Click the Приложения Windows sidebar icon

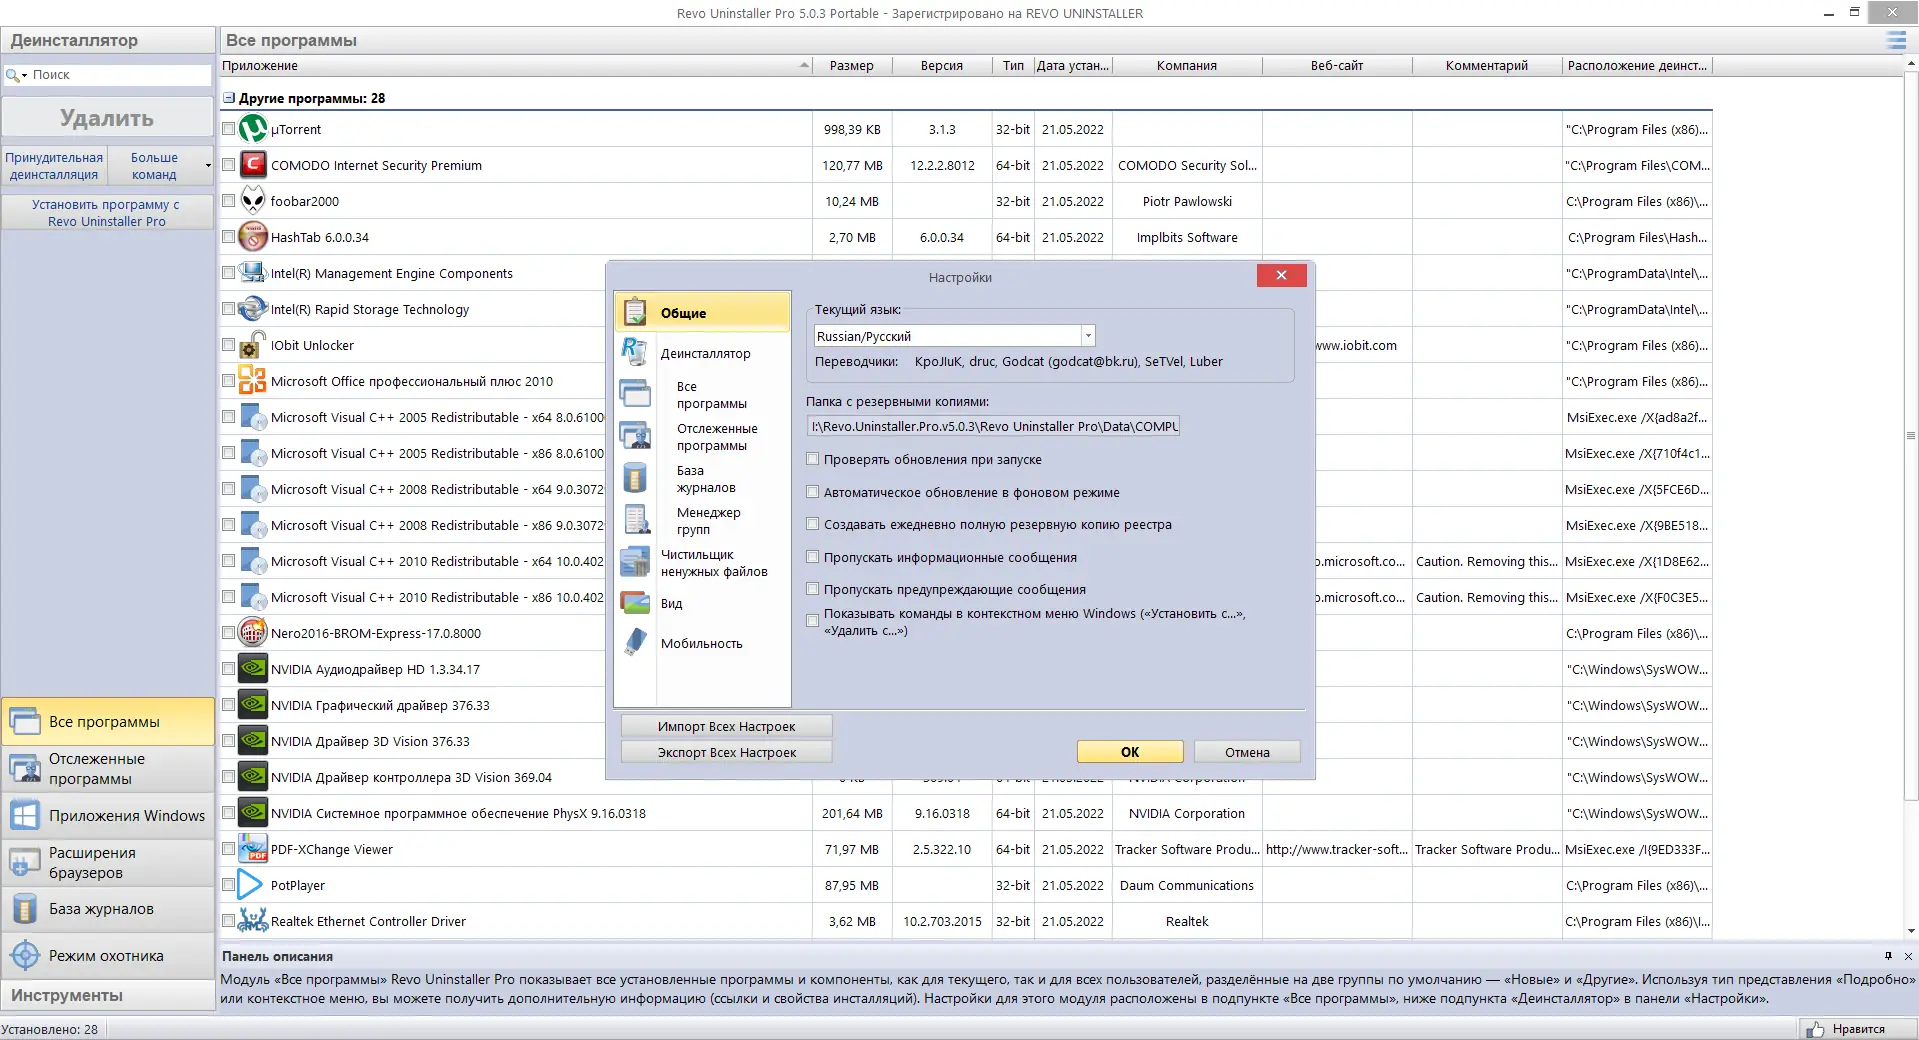point(25,815)
